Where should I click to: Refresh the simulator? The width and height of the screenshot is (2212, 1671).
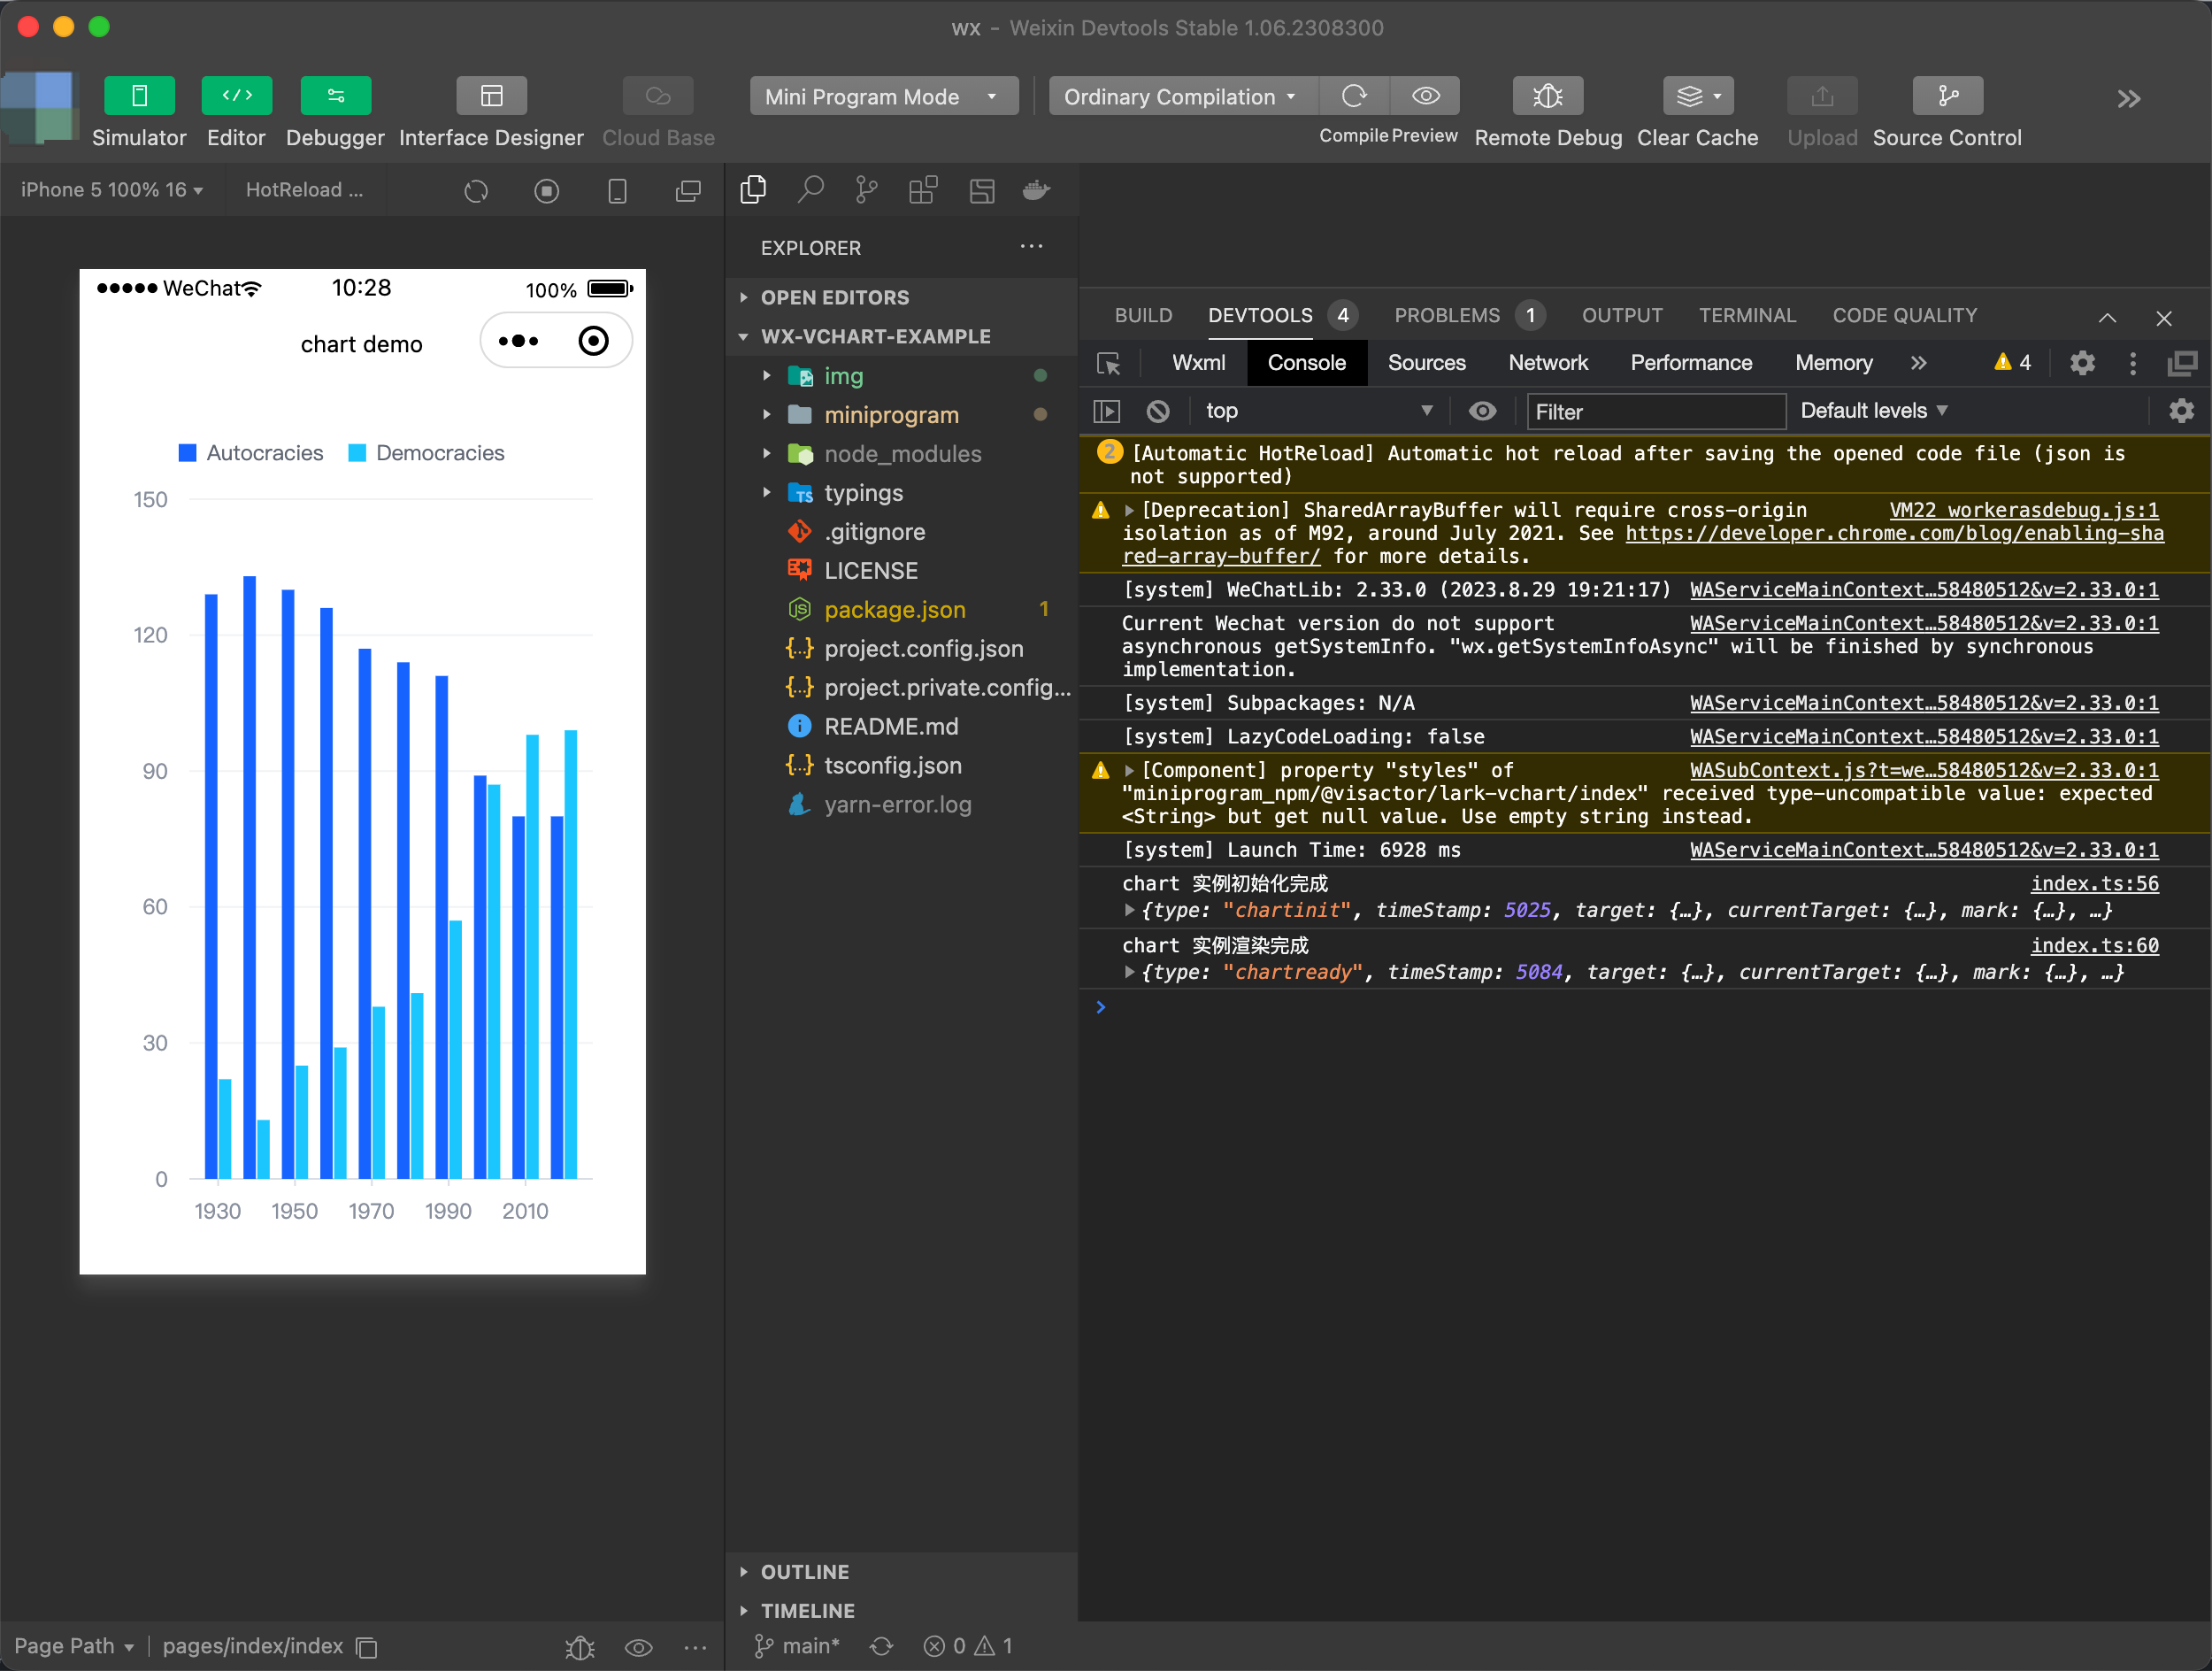[476, 190]
